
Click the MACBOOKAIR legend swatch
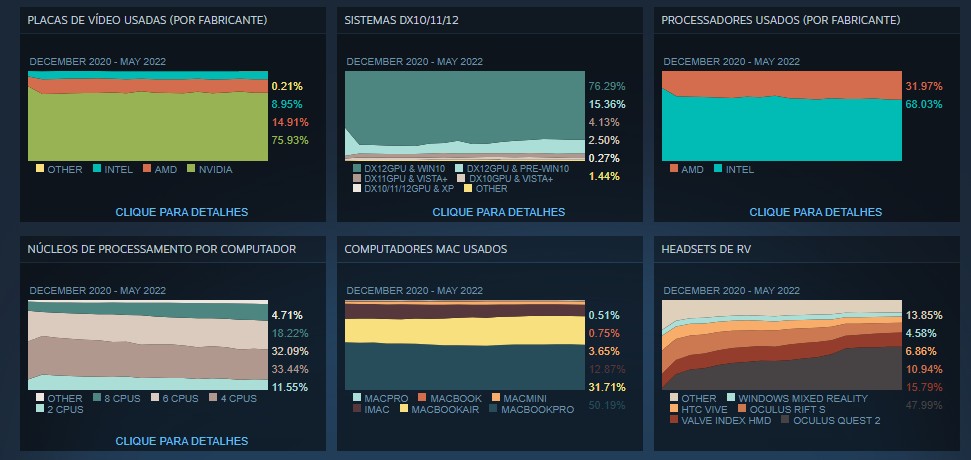(403, 409)
